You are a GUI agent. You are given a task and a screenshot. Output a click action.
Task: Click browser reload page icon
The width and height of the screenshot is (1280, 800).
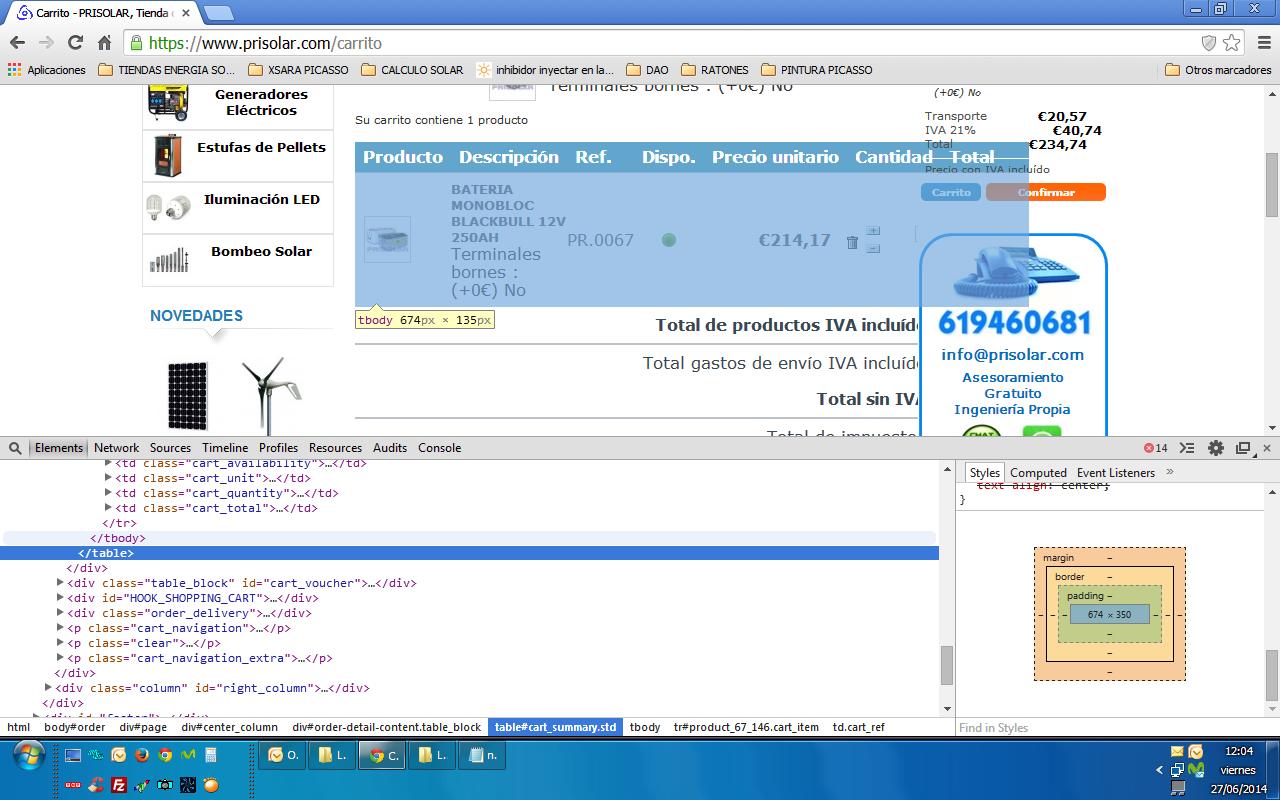point(75,43)
